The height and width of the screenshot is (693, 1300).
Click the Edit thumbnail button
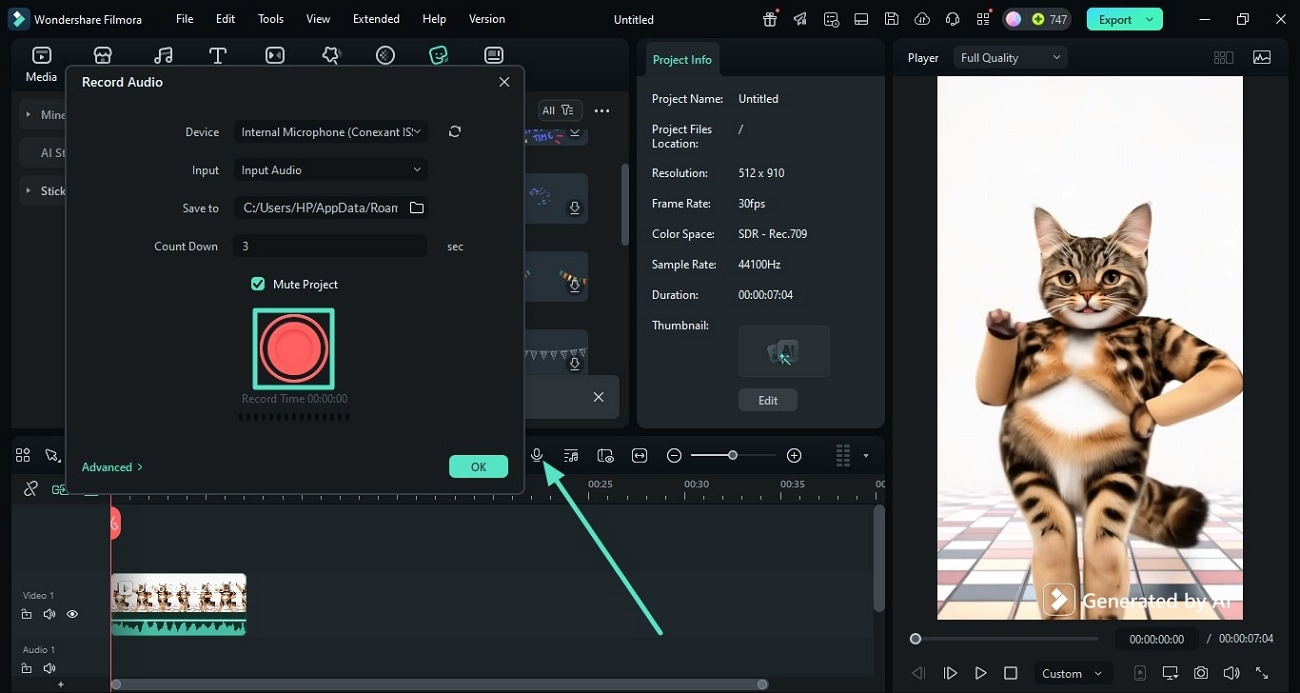pos(768,400)
